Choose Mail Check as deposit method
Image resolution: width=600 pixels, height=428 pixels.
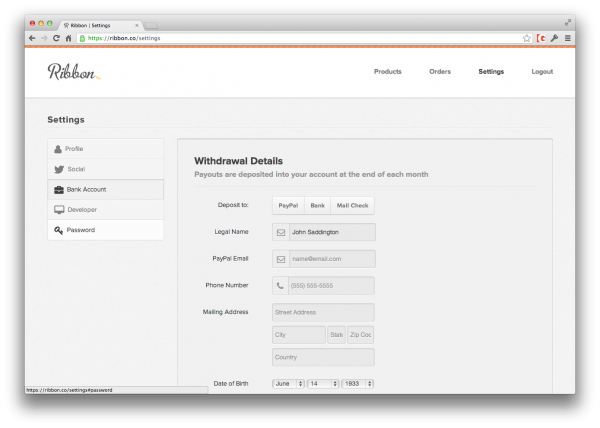point(352,205)
